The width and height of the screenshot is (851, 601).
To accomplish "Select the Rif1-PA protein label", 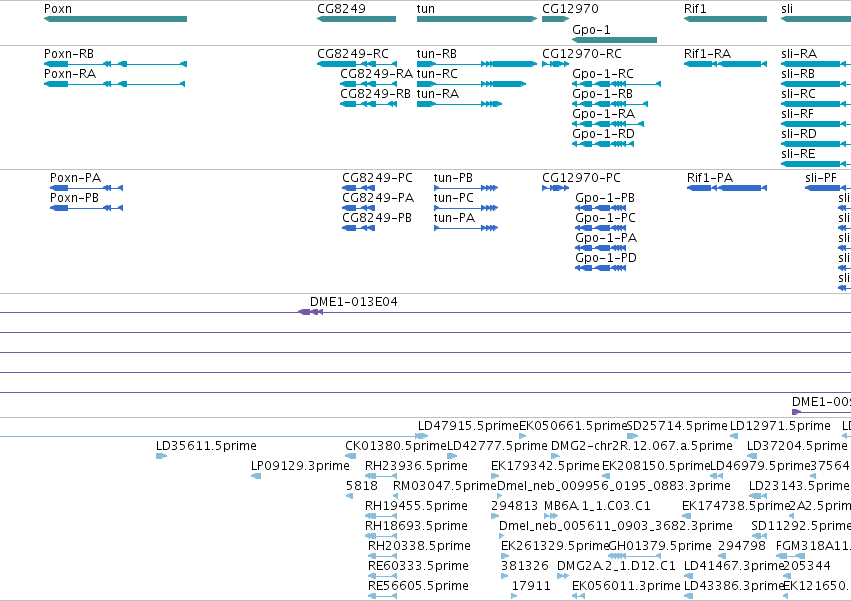I will pyautogui.click(x=710, y=178).
